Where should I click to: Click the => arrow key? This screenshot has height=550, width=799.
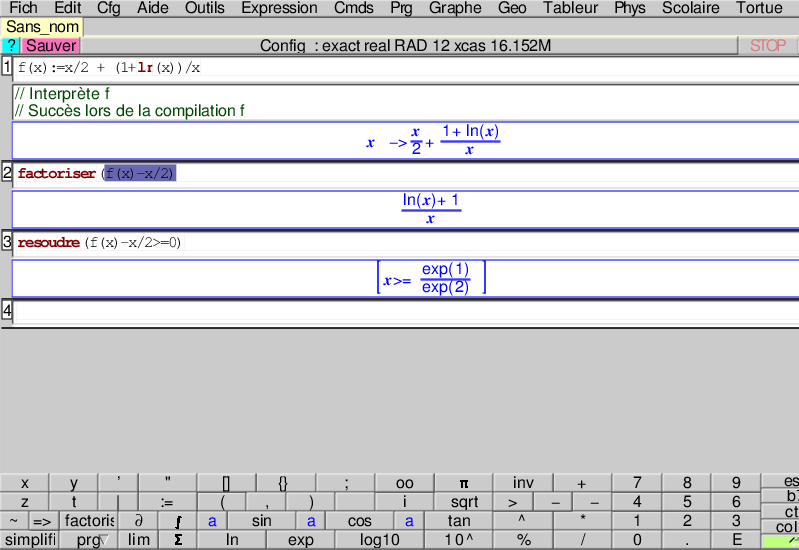coord(42,521)
